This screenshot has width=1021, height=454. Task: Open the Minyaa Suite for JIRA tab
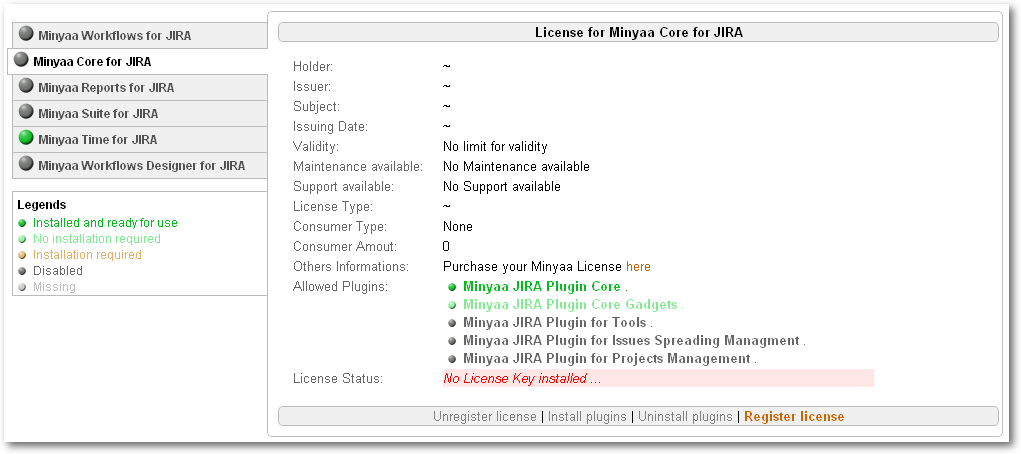pyautogui.click(x=140, y=113)
